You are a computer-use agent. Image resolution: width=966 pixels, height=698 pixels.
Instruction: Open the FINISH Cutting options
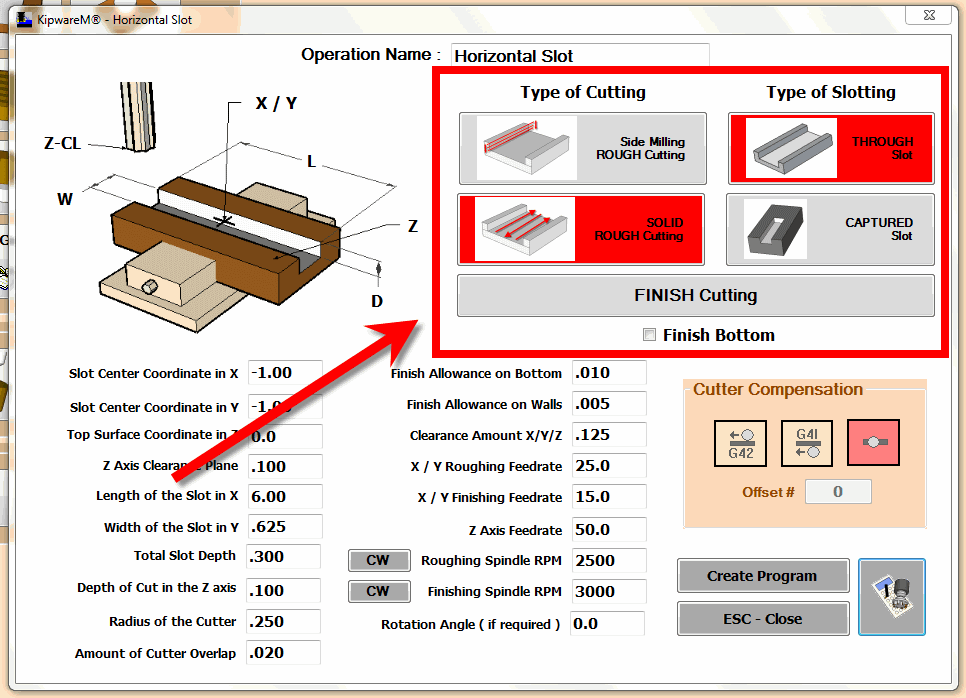point(695,295)
